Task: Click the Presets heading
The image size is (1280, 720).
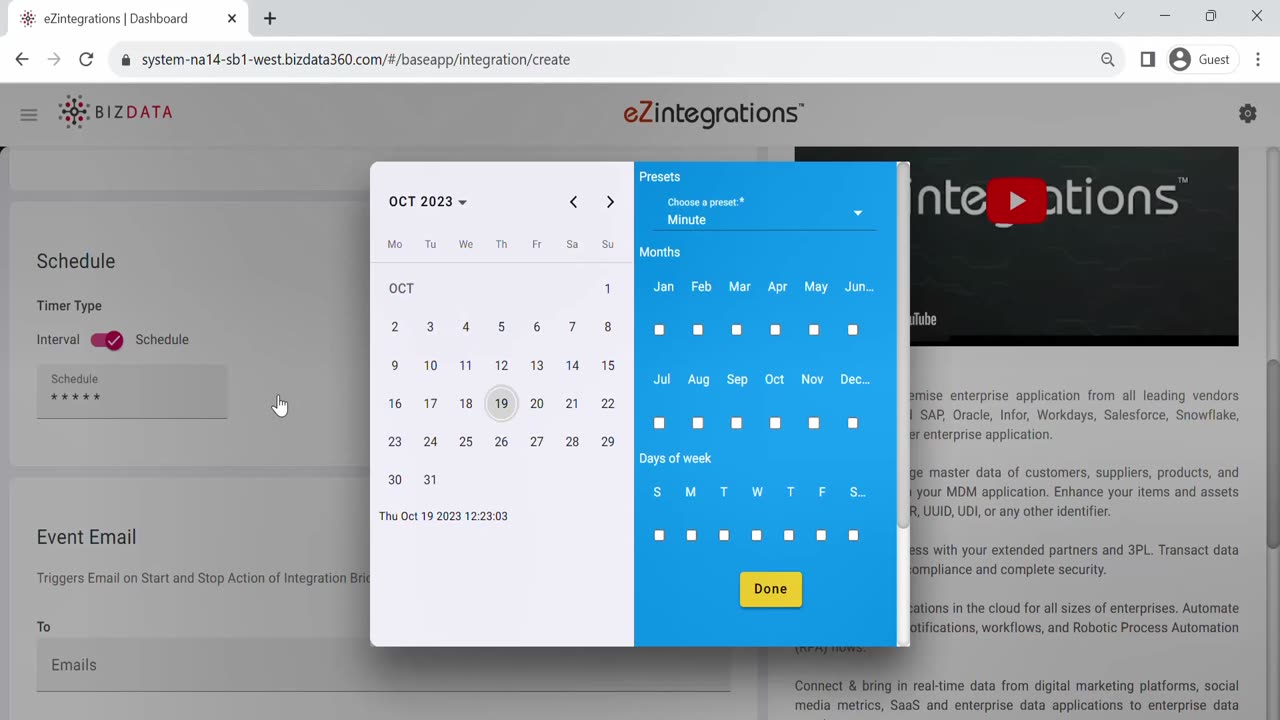Action: coord(659,177)
